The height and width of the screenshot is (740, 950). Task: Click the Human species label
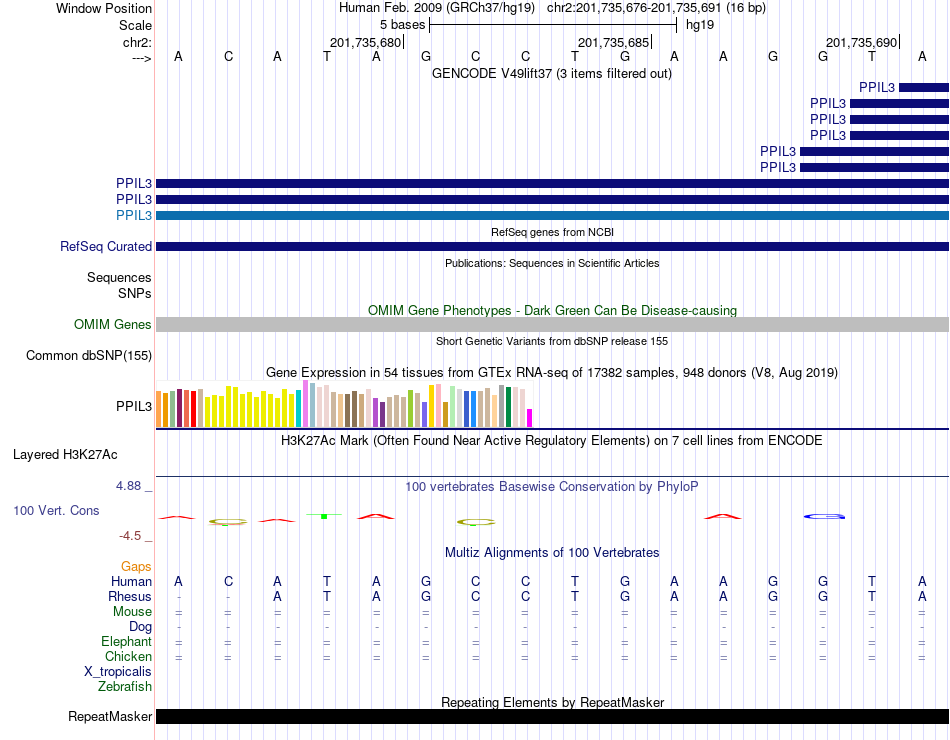[x=131, y=582]
